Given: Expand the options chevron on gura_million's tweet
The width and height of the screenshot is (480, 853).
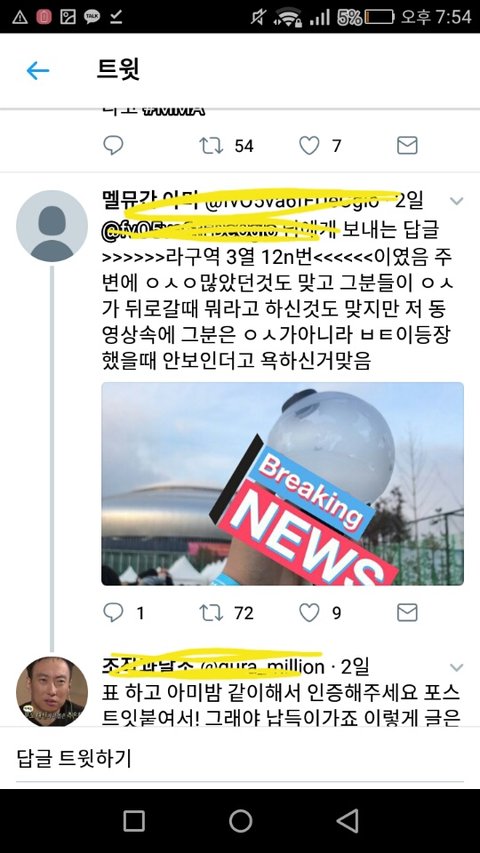Looking at the screenshot, I should (x=457, y=667).
